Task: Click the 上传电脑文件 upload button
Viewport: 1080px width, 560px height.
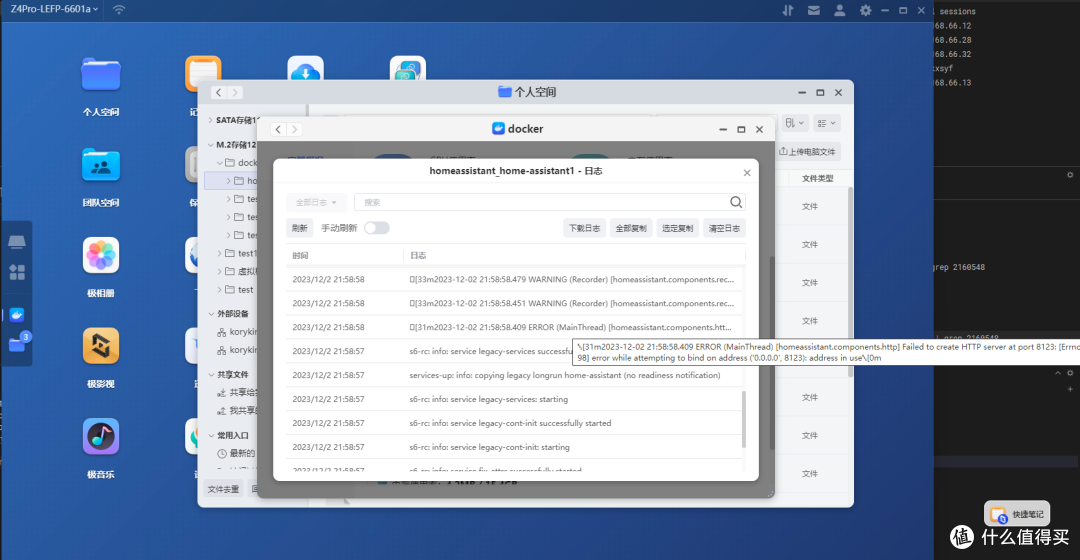Action: point(808,152)
